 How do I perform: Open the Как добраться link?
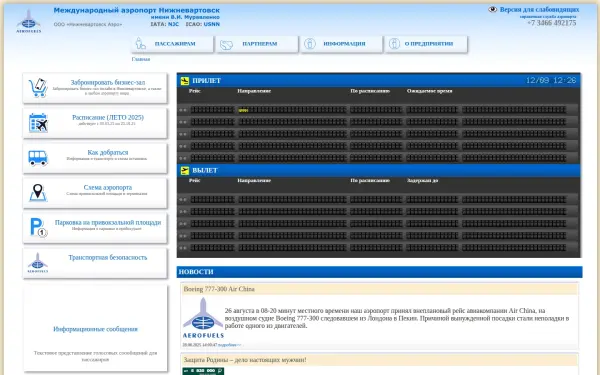pyautogui.click(x=108, y=152)
